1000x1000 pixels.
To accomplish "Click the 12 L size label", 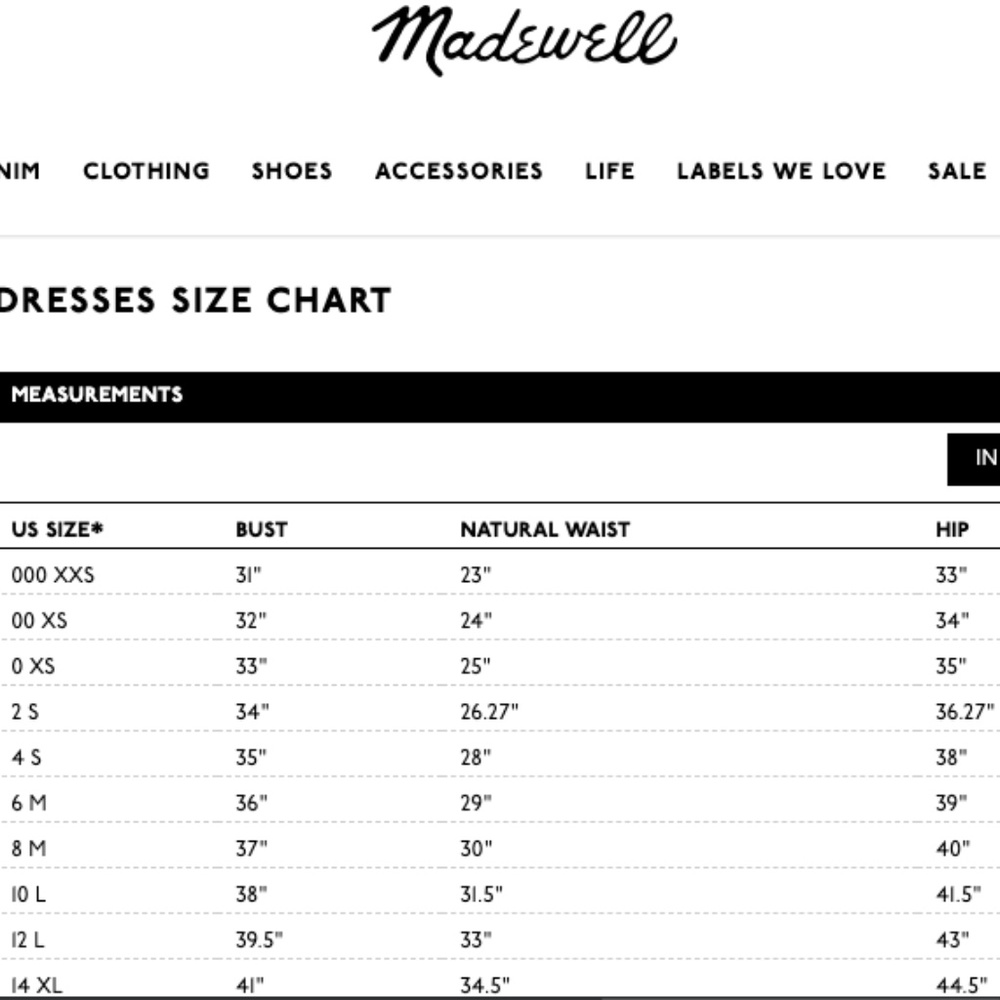I will click(28, 940).
